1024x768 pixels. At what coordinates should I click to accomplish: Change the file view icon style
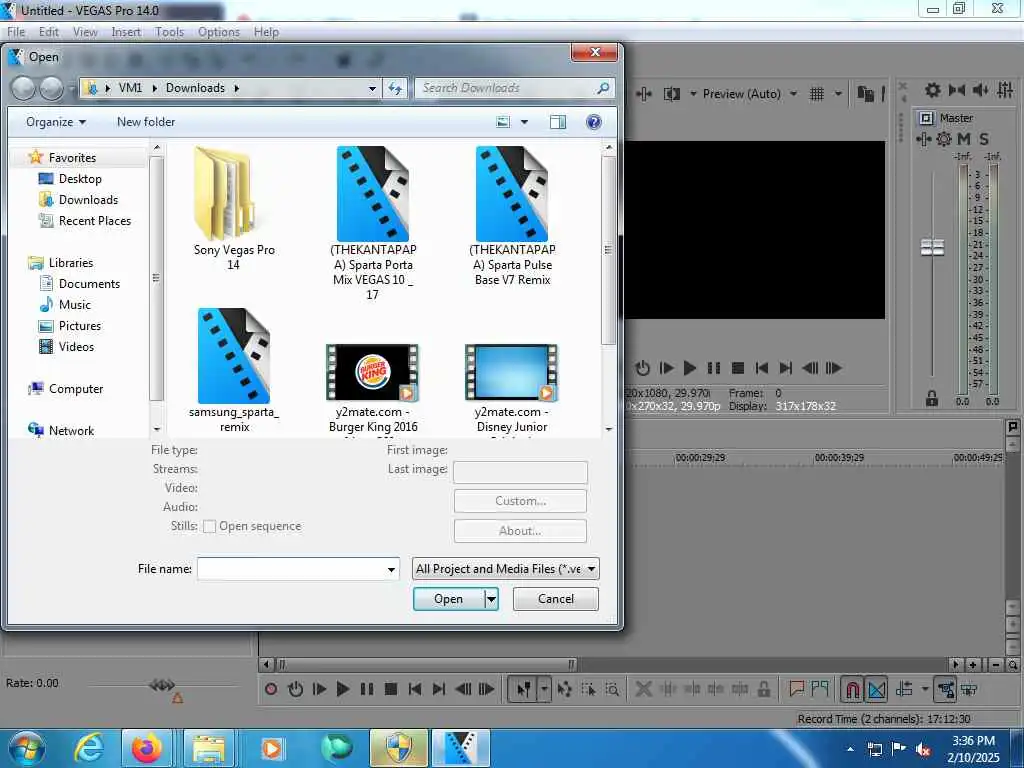[503, 122]
